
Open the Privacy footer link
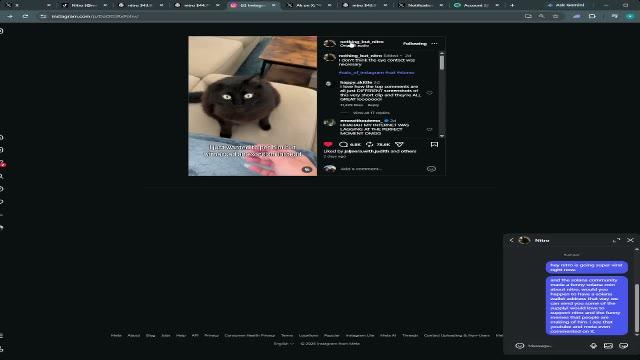211,336
